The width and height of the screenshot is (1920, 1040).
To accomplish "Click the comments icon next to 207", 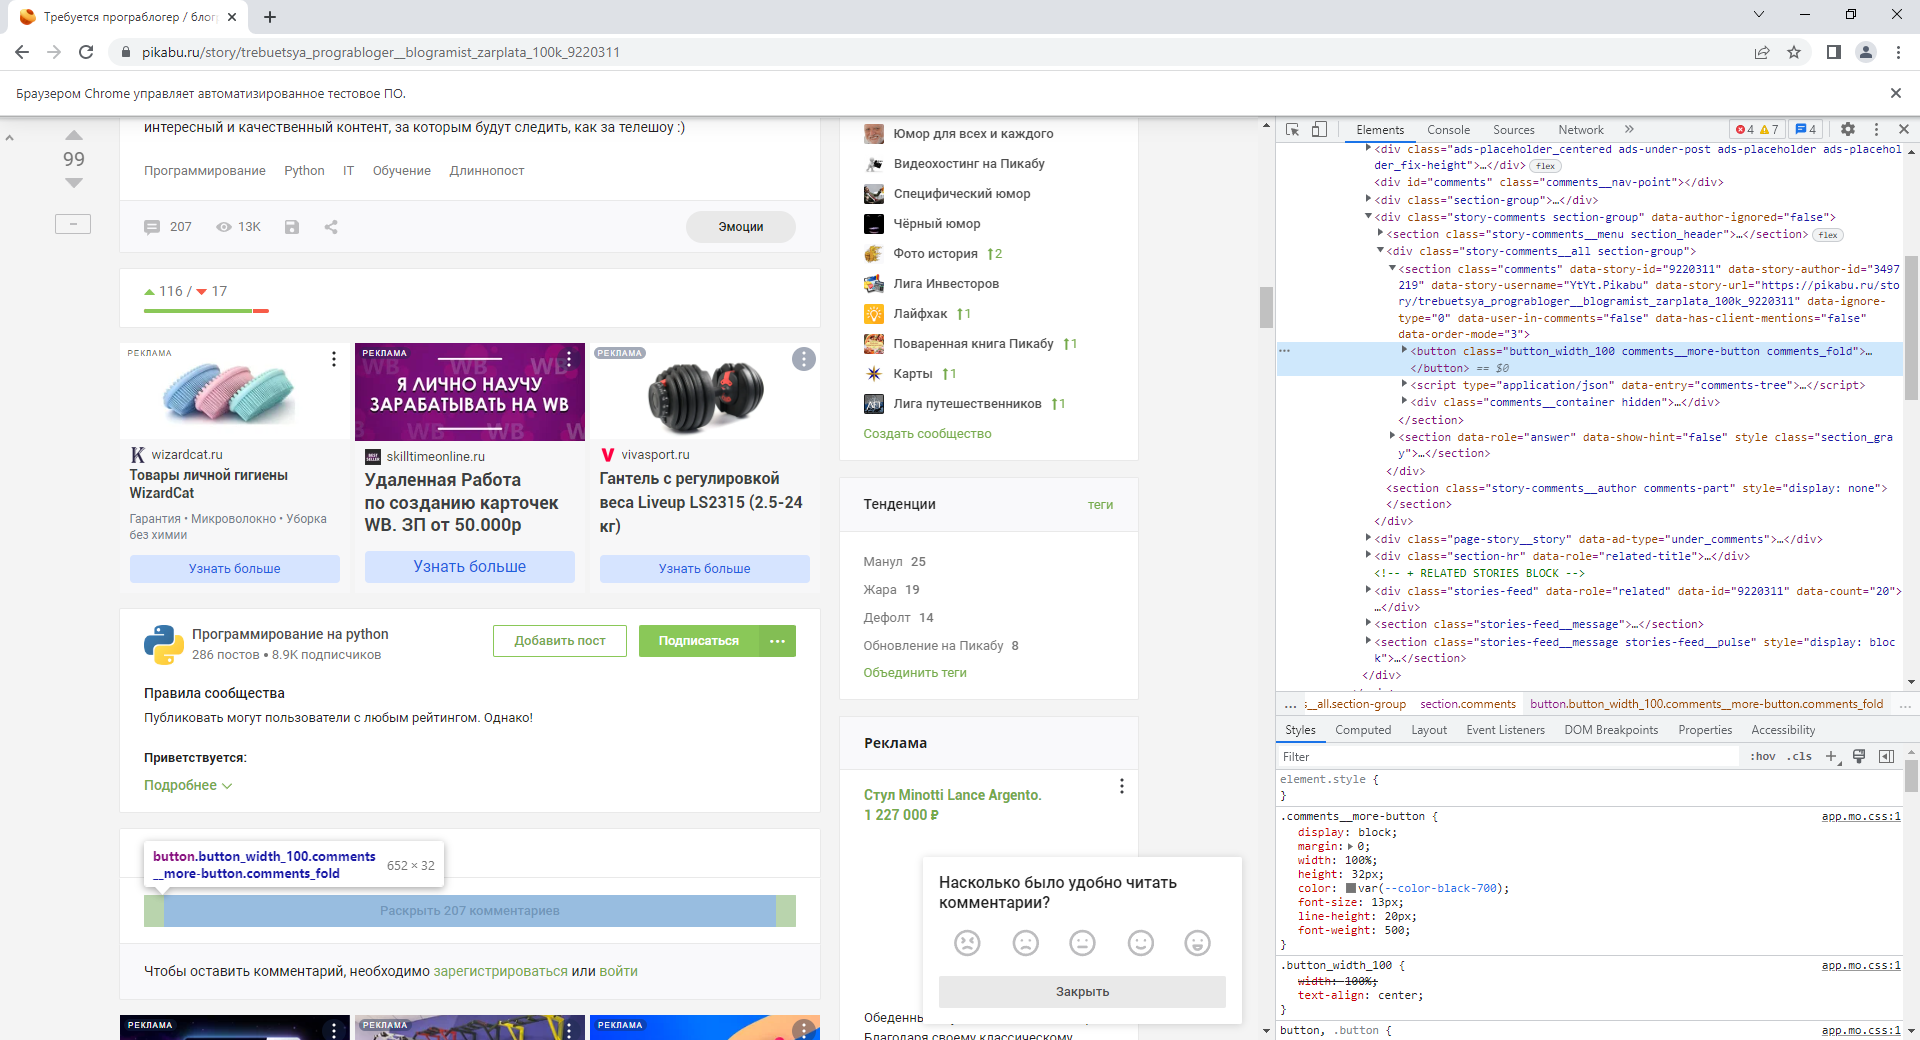I will [x=152, y=227].
